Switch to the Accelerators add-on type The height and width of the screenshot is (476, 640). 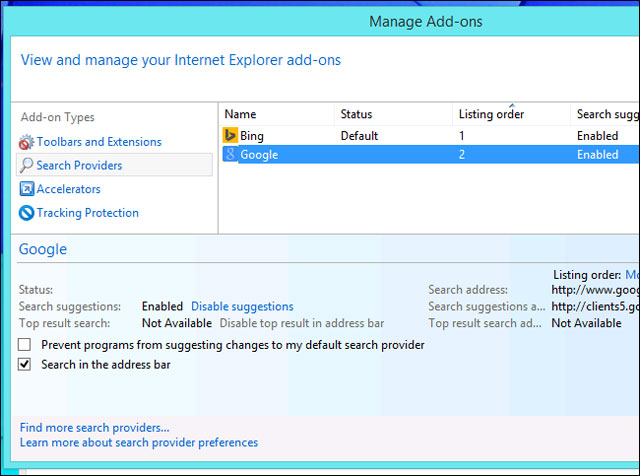(68, 189)
